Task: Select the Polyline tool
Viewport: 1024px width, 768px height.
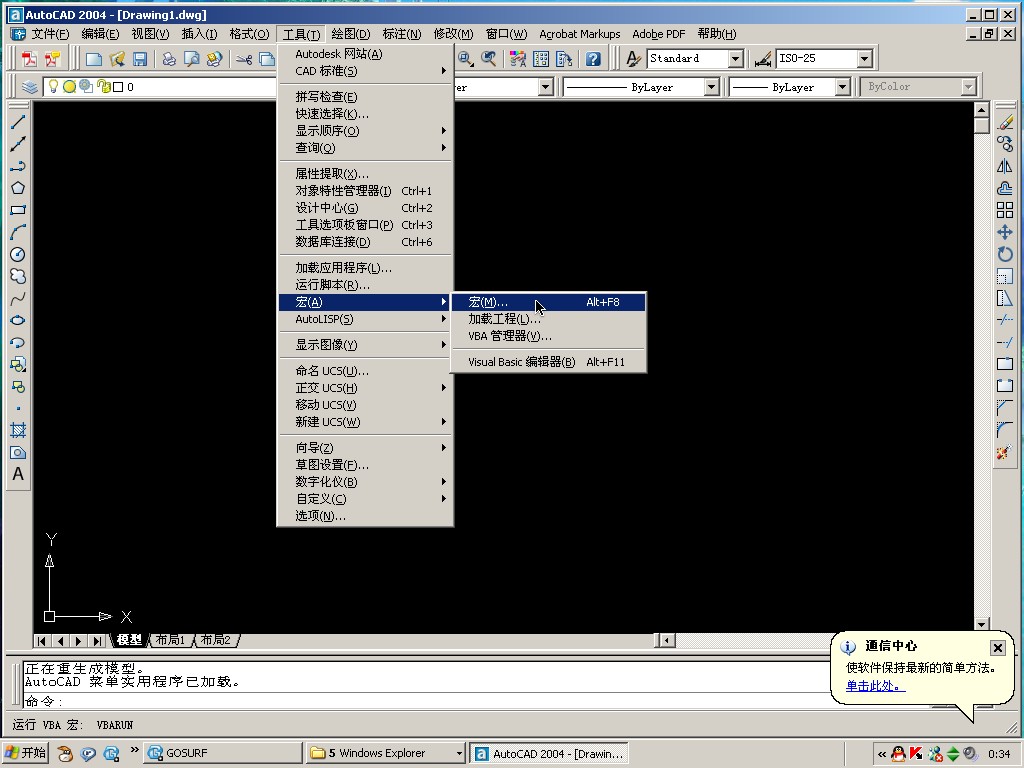Action: point(18,166)
